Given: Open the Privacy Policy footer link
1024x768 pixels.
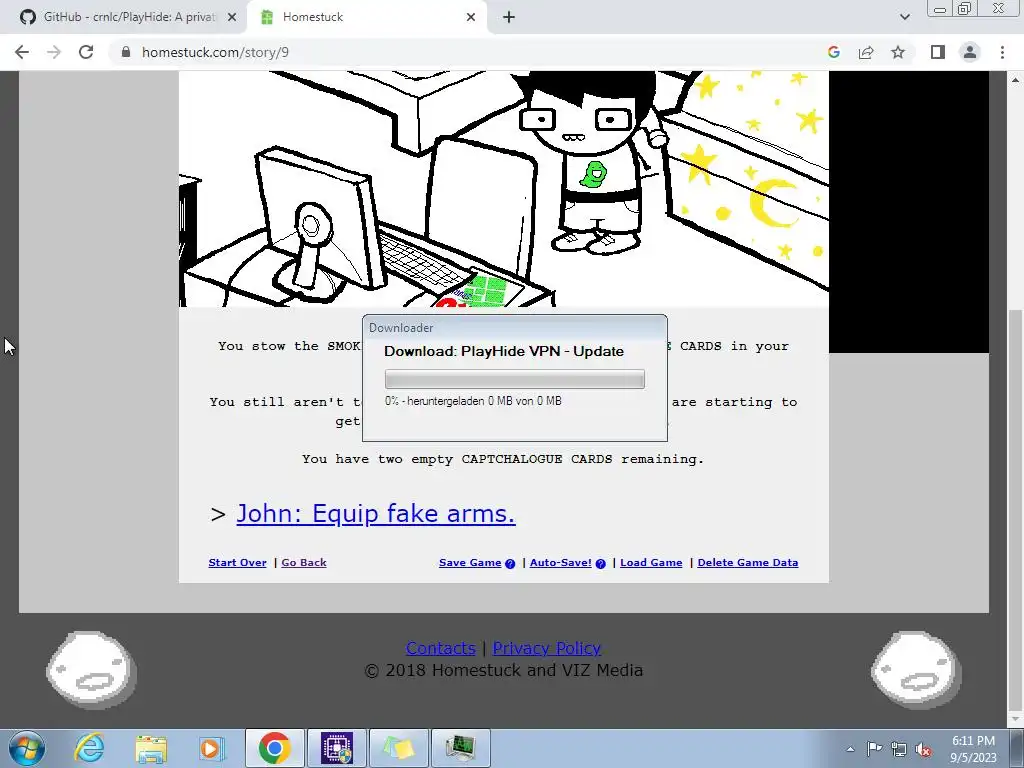Looking at the screenshot, I should [x=547, y=648].
